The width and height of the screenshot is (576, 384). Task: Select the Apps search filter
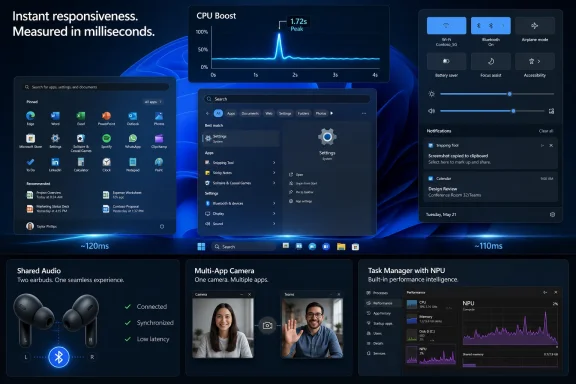click(x=231, y=113)
